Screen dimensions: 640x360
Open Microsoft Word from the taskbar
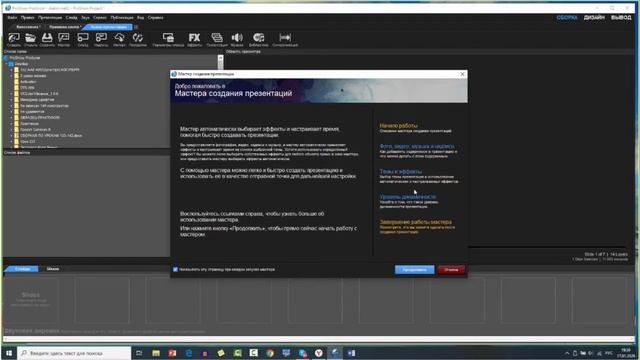(351, 353)
